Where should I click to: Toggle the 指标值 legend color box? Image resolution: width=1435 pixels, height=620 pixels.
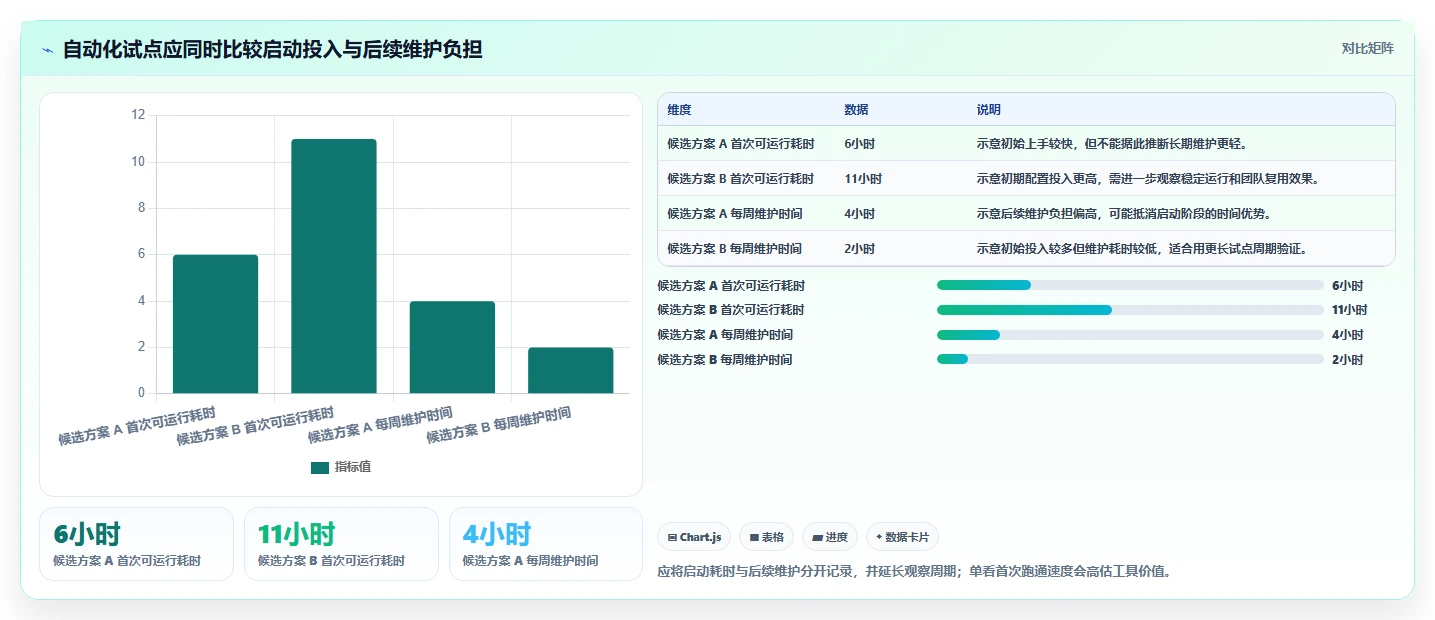pyautogui.click(x=320, y=467)
